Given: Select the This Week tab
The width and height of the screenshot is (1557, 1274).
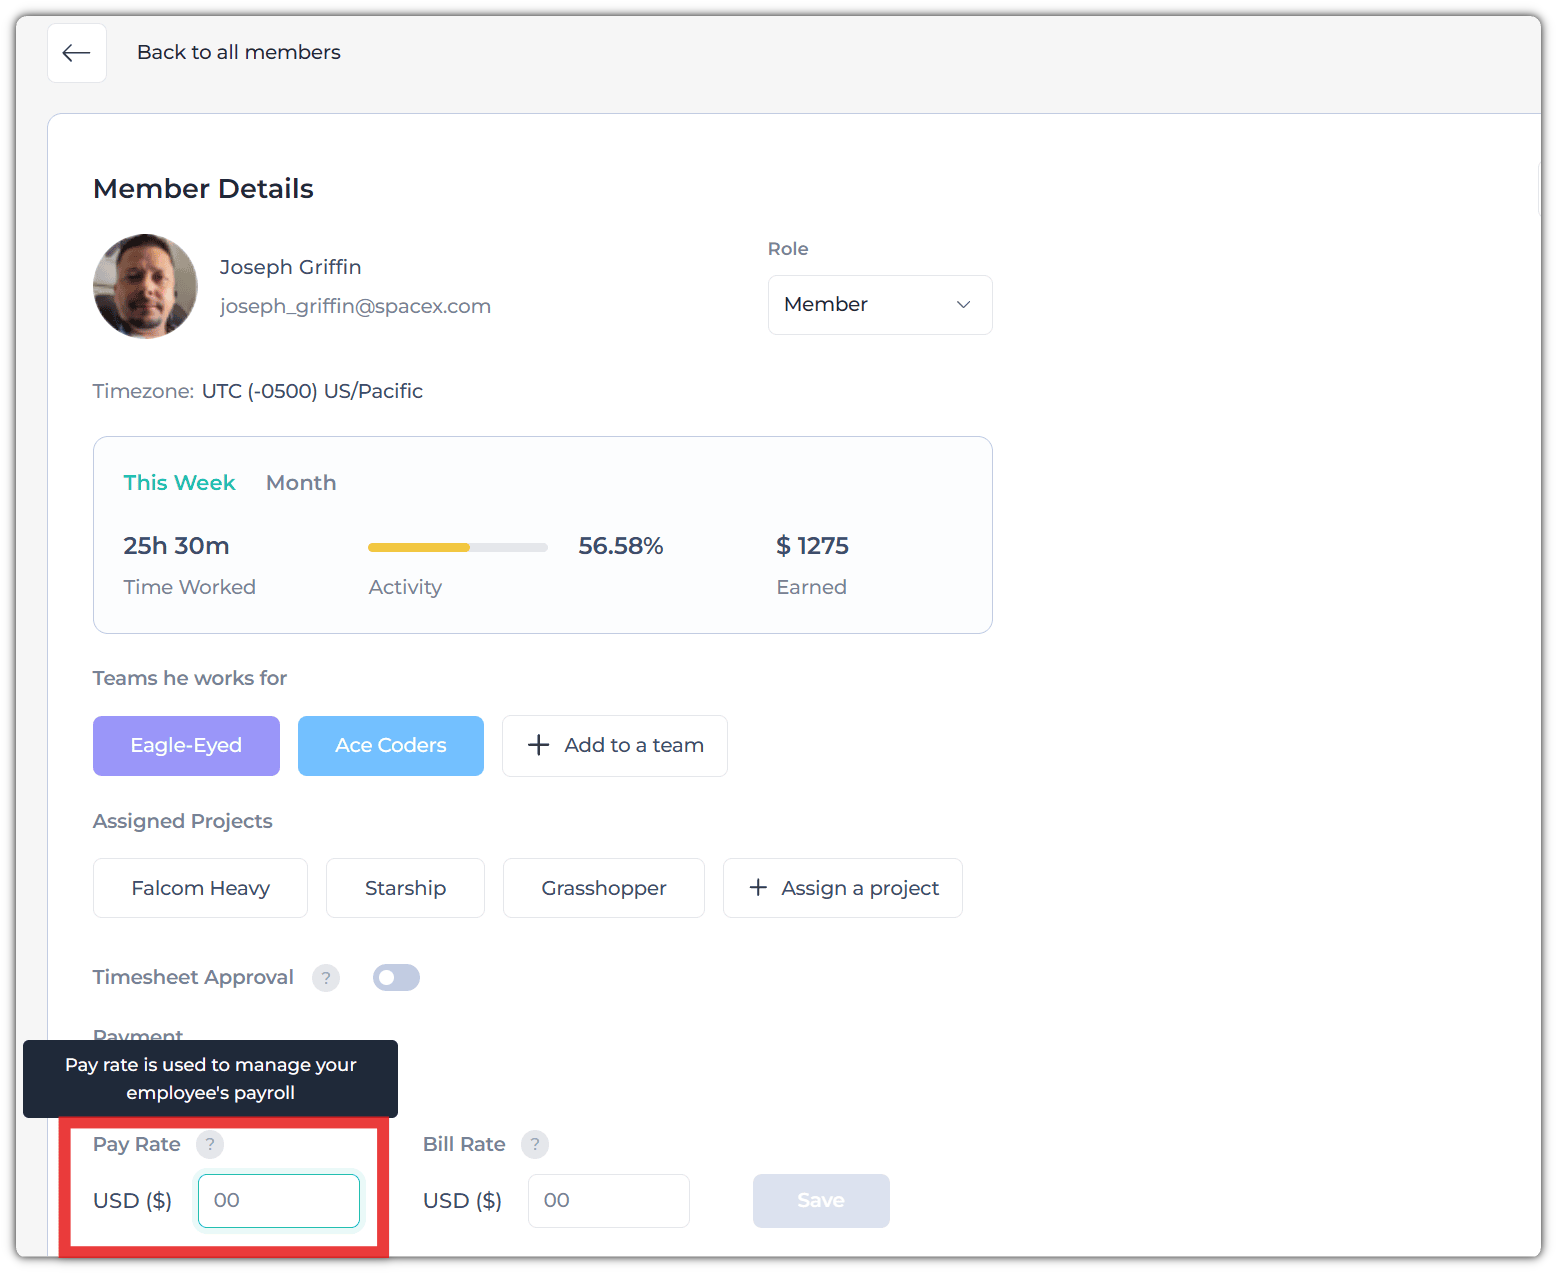Looking at the screenshot, I should (179, 483).
